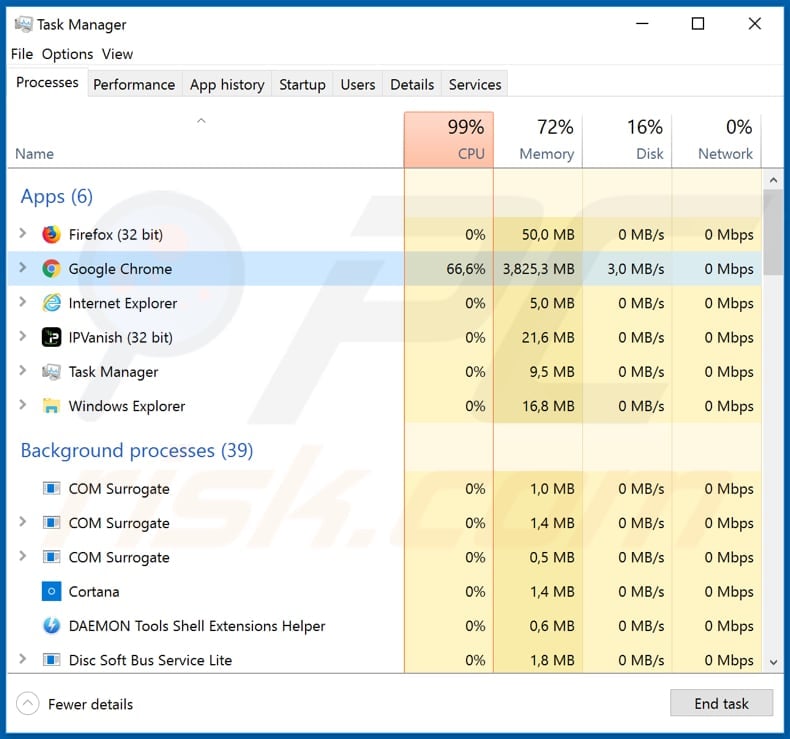Click Internet Explorer's 5,0 MB memory value
The height and width of the screenshot is (739, 790).
552,303
